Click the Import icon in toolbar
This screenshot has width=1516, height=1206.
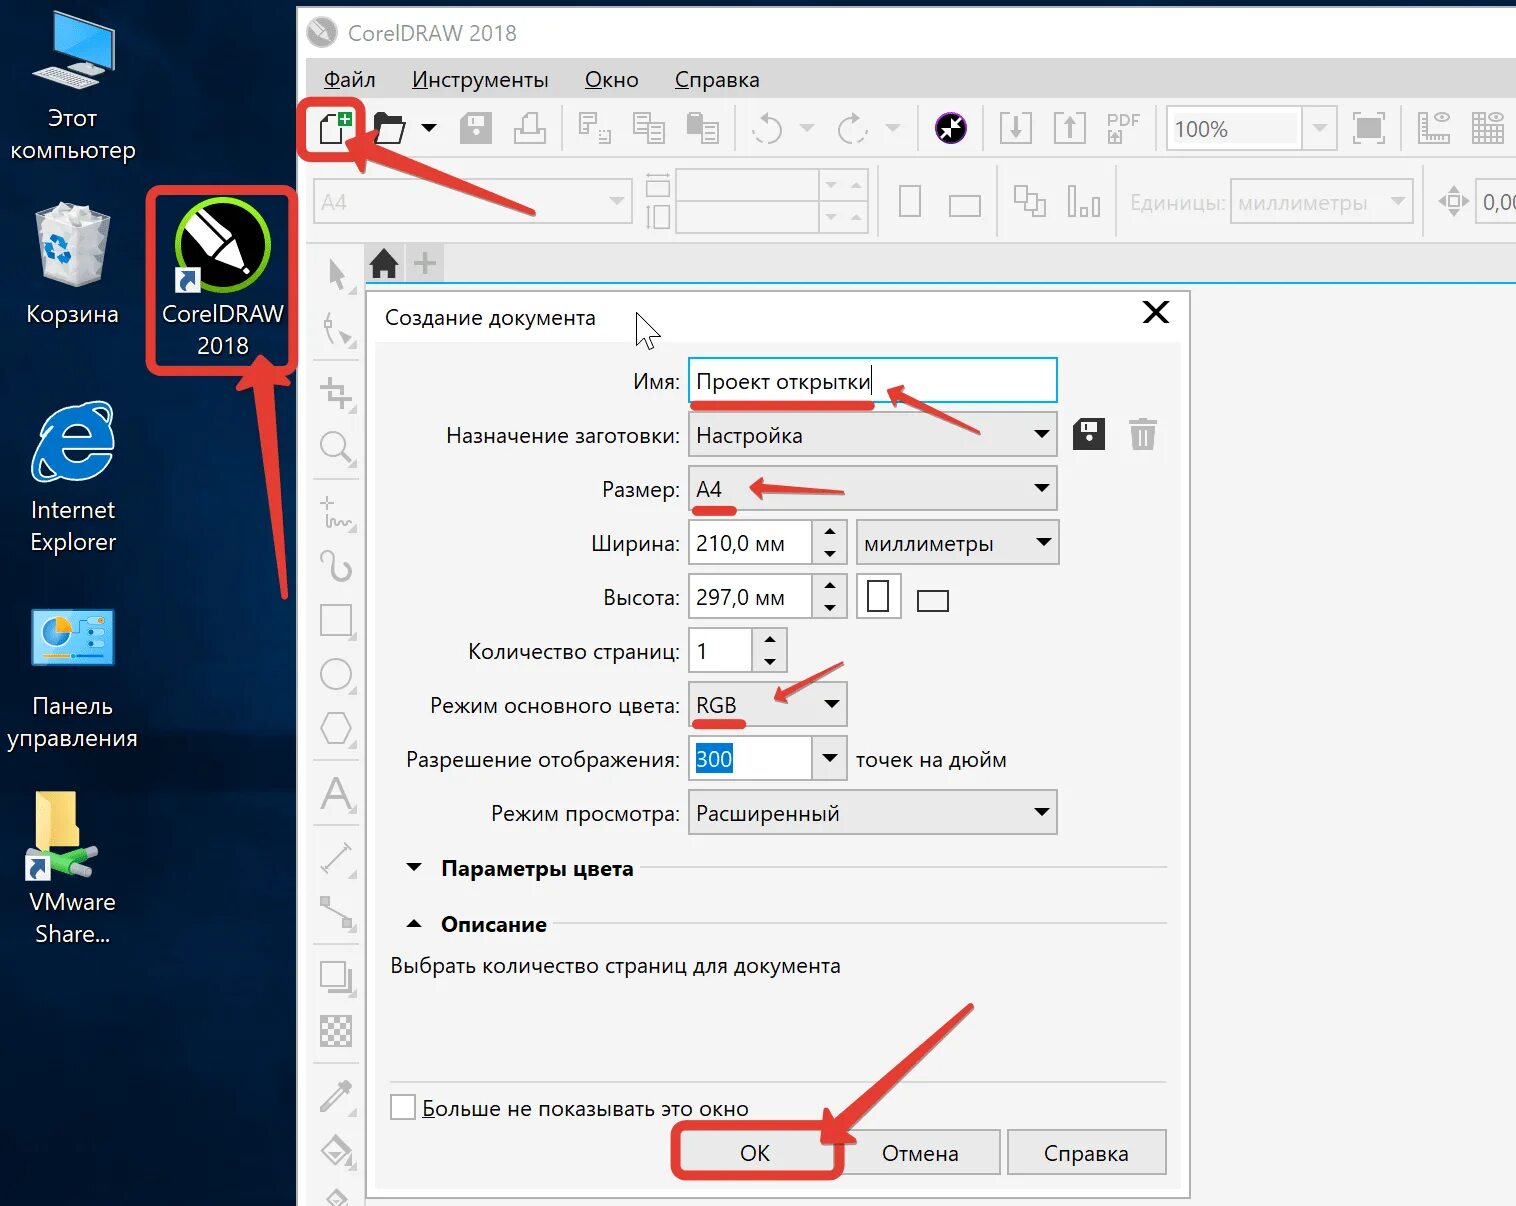point(1016,128)
